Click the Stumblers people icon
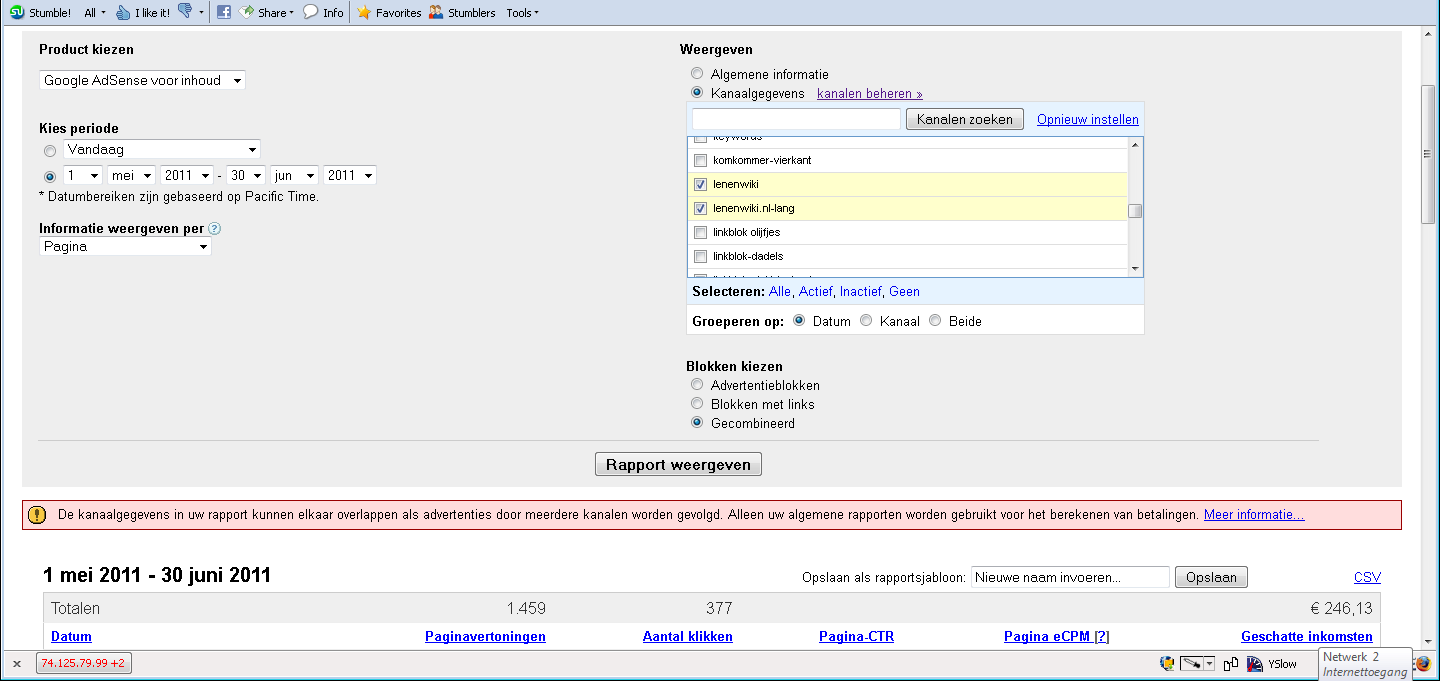The width and height of the screenshot is (1441, 681). pyautogui.click(x=436, y=13)
